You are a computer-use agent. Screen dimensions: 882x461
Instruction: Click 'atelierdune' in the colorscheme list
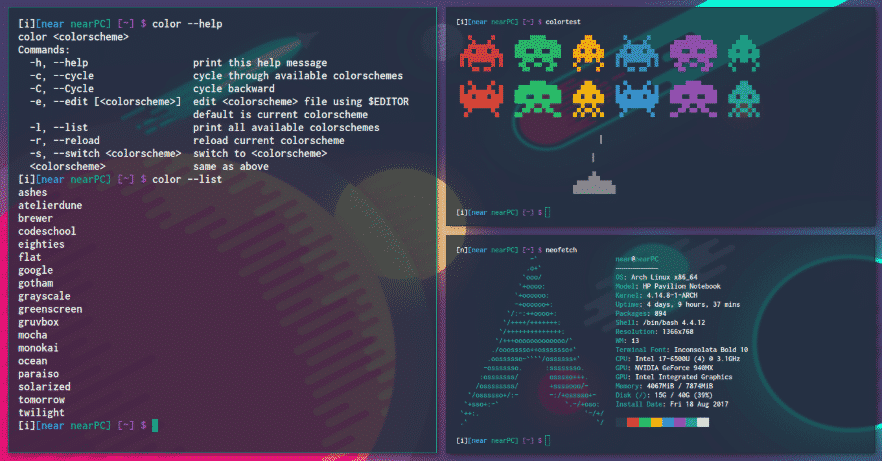50,205
